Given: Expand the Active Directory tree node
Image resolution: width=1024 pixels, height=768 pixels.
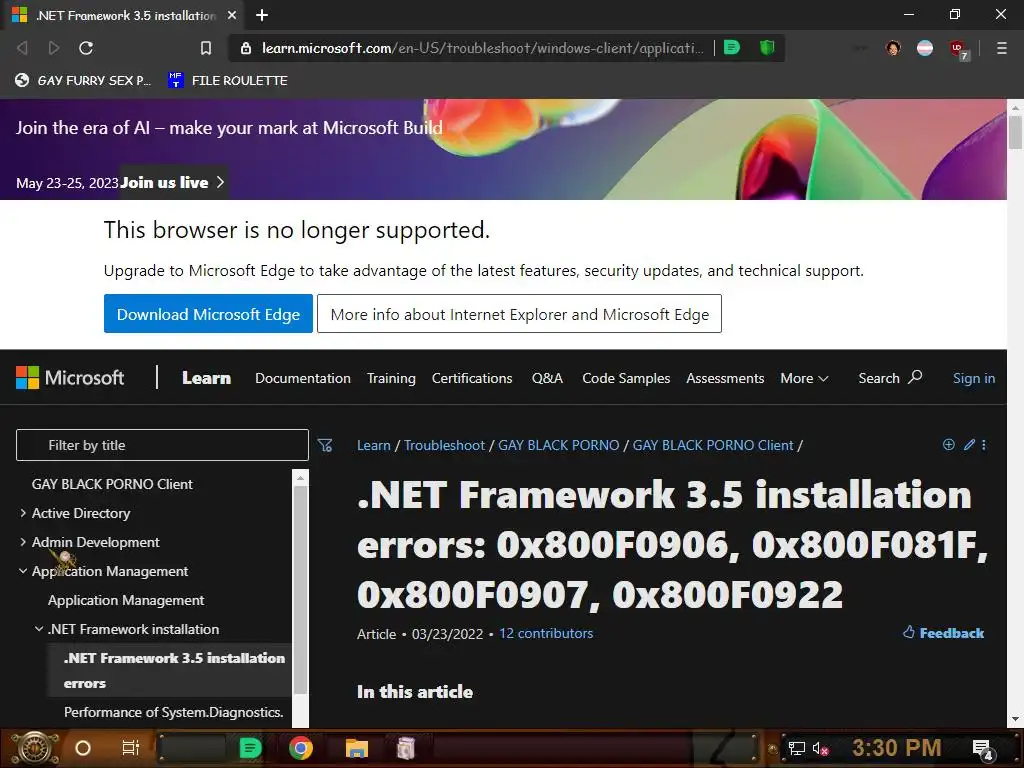Looking at the screenshot, I should click(23, 513).
